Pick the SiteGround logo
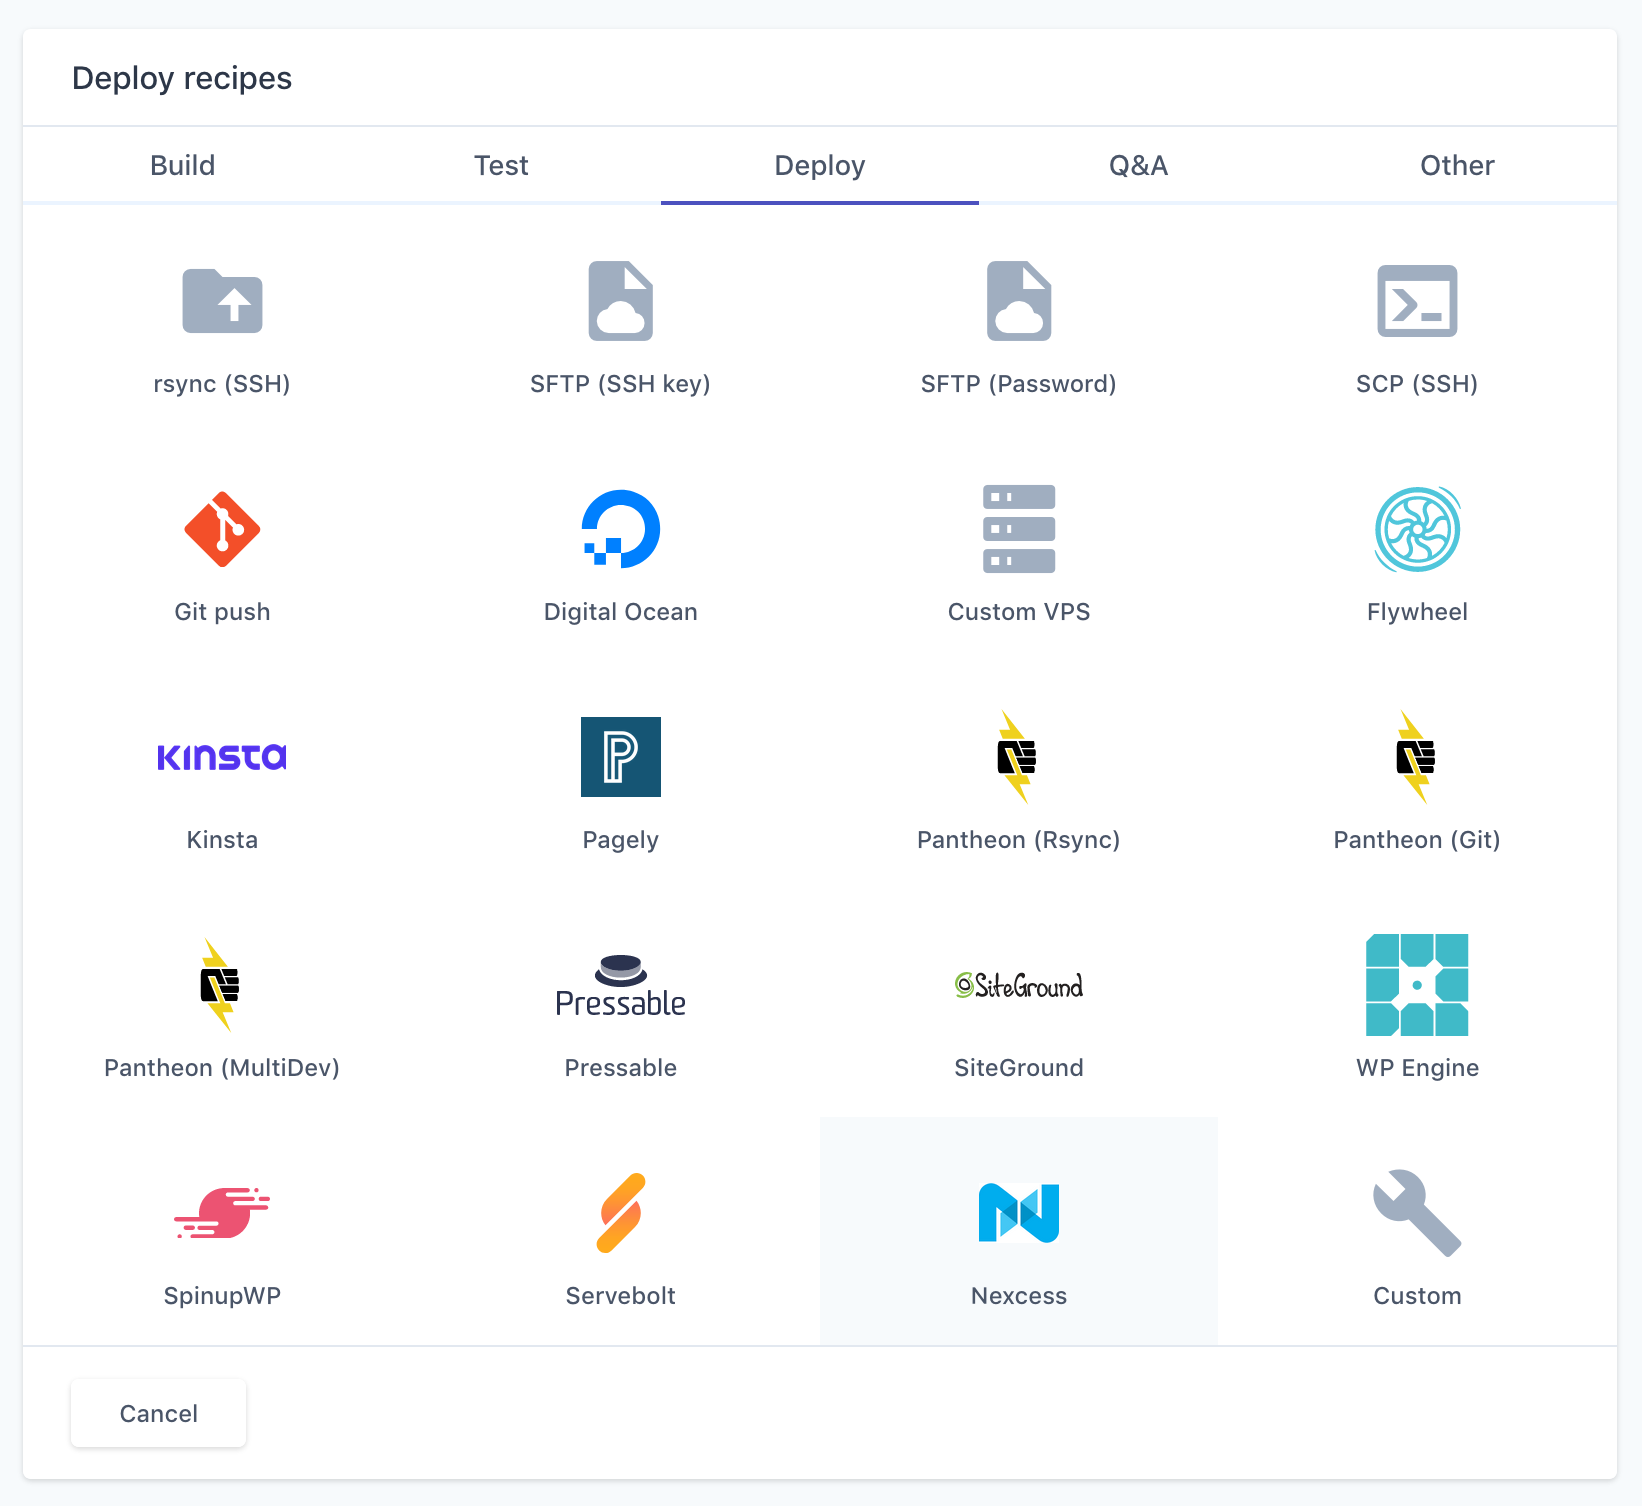The image size is (1642, 1506). pyautogui.click(x=1019, y=985)
